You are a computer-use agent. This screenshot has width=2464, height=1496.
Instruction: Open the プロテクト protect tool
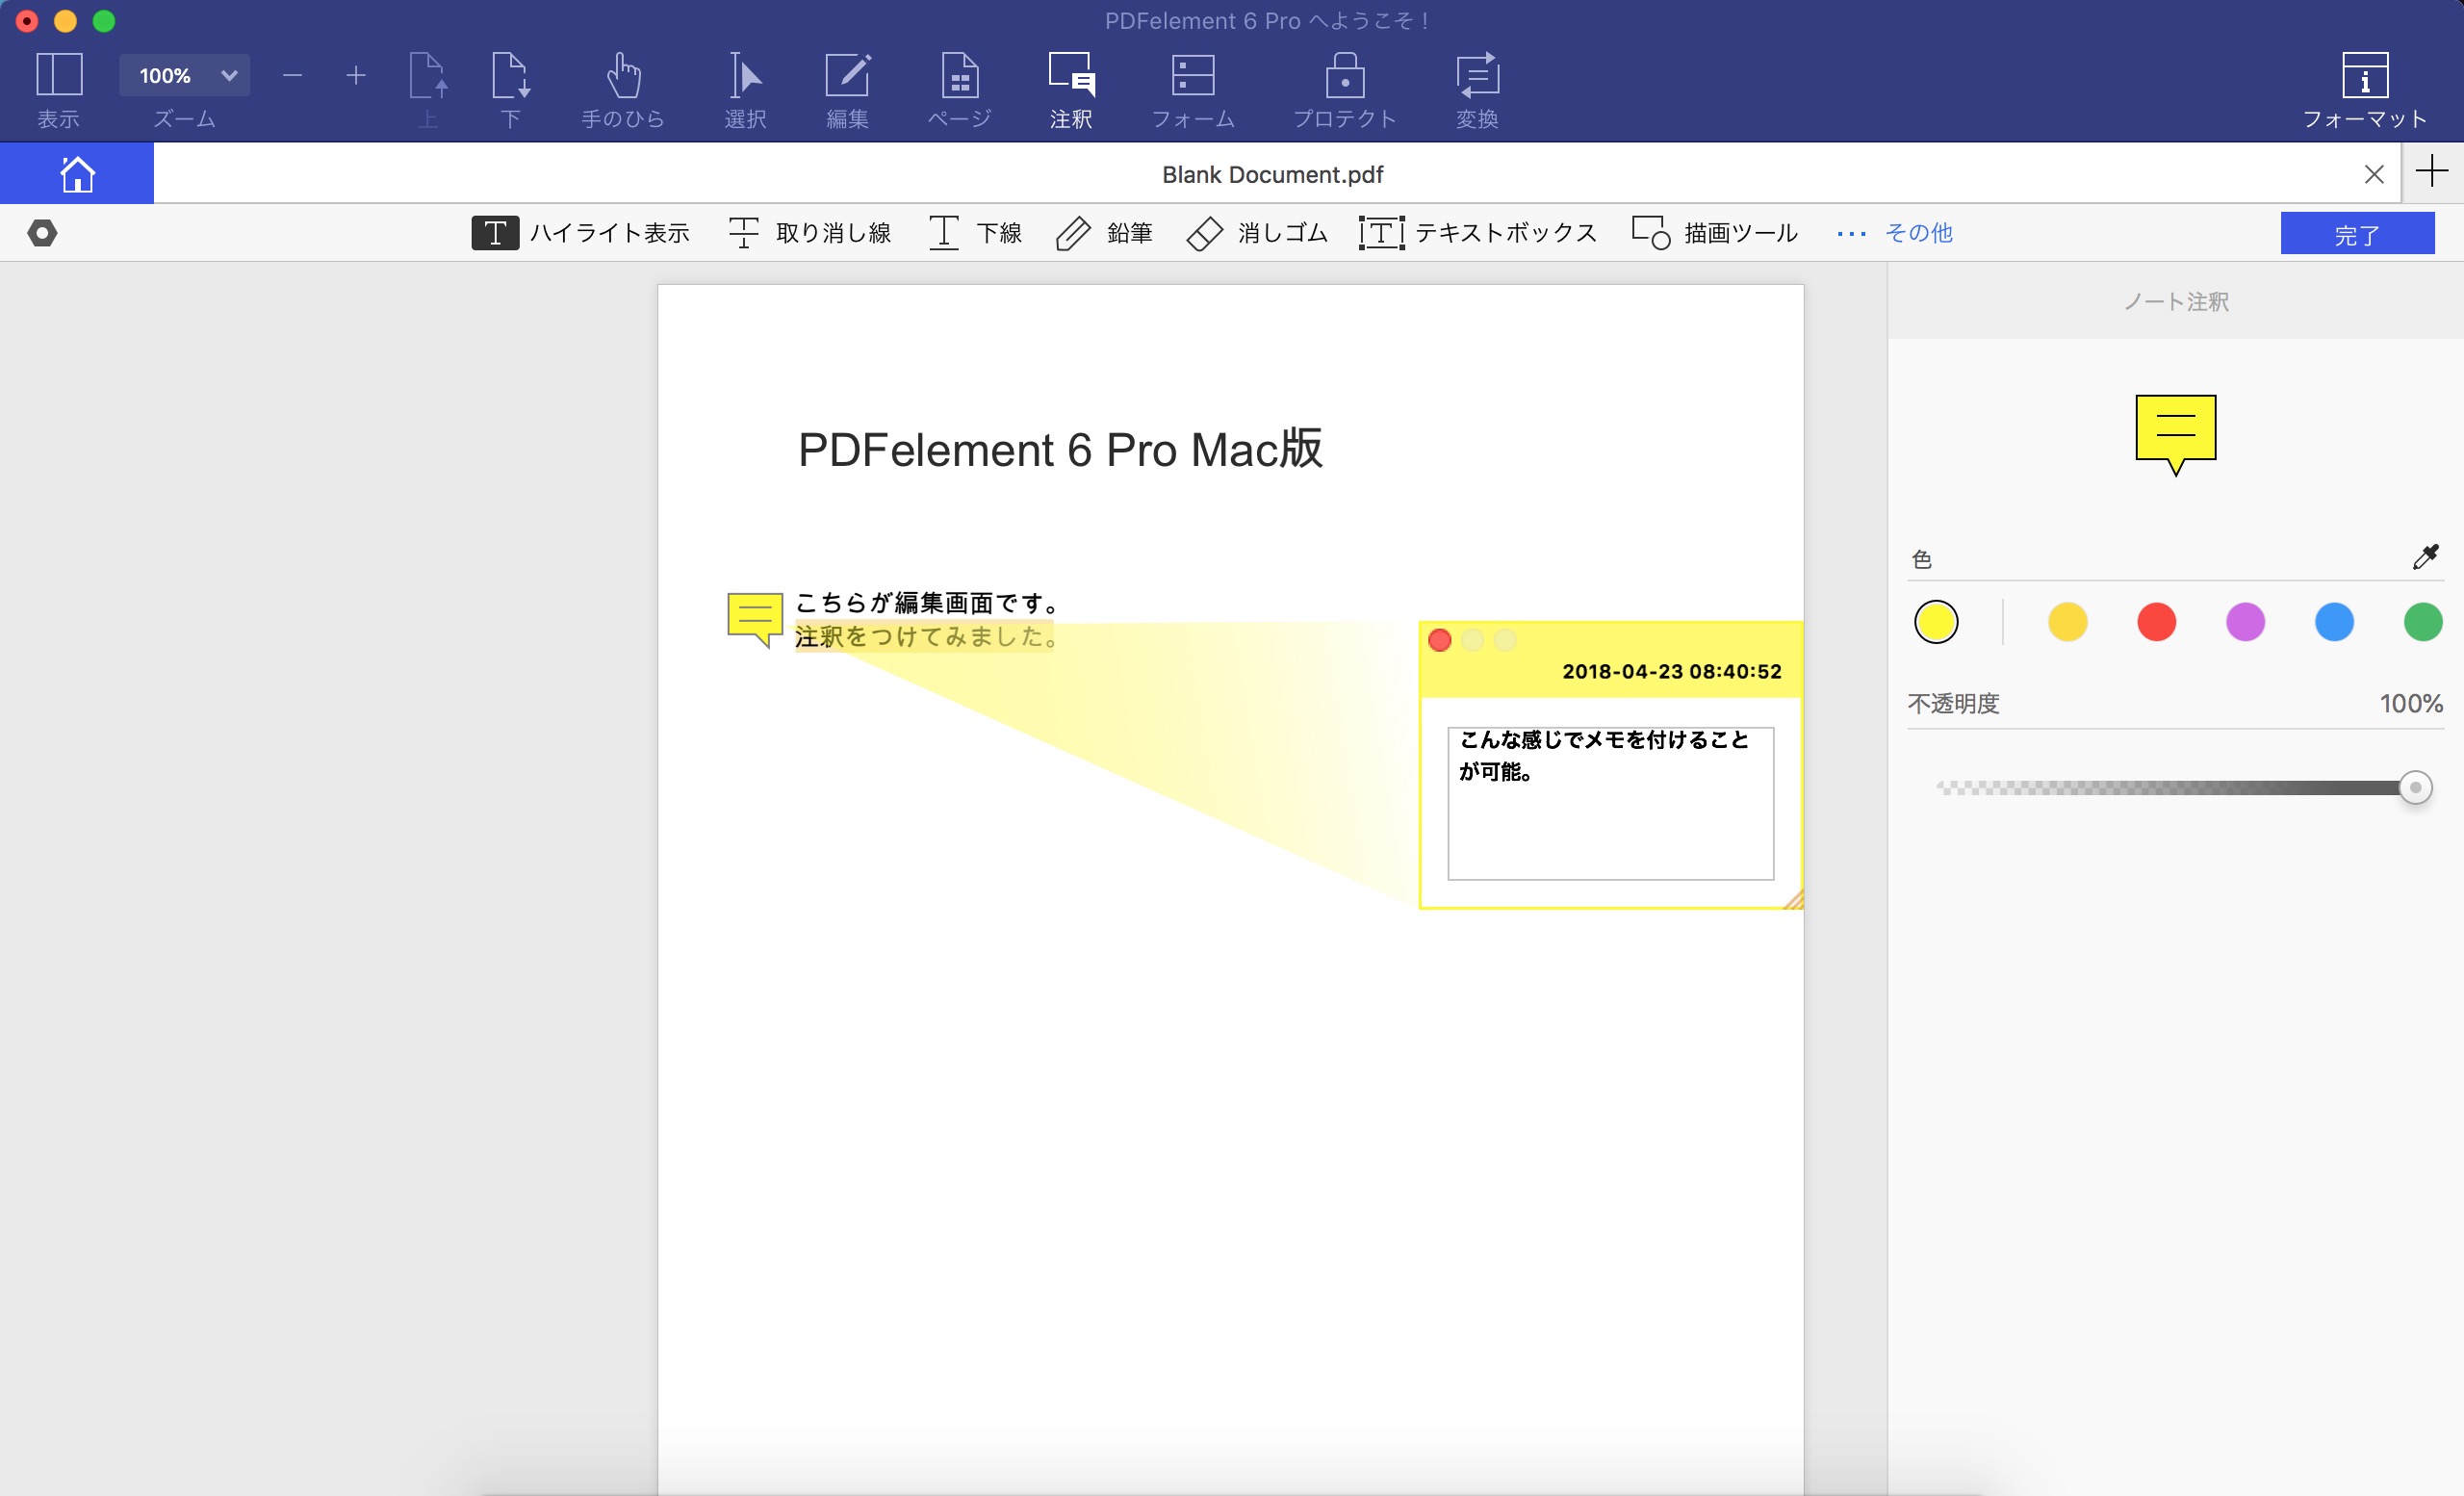[1345, 75]
